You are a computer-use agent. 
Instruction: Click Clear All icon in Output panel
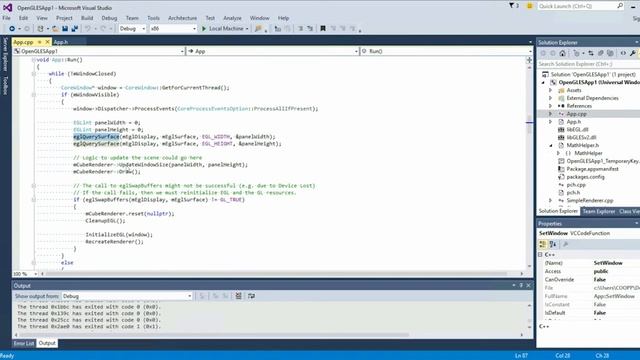[x=238, y=296]
